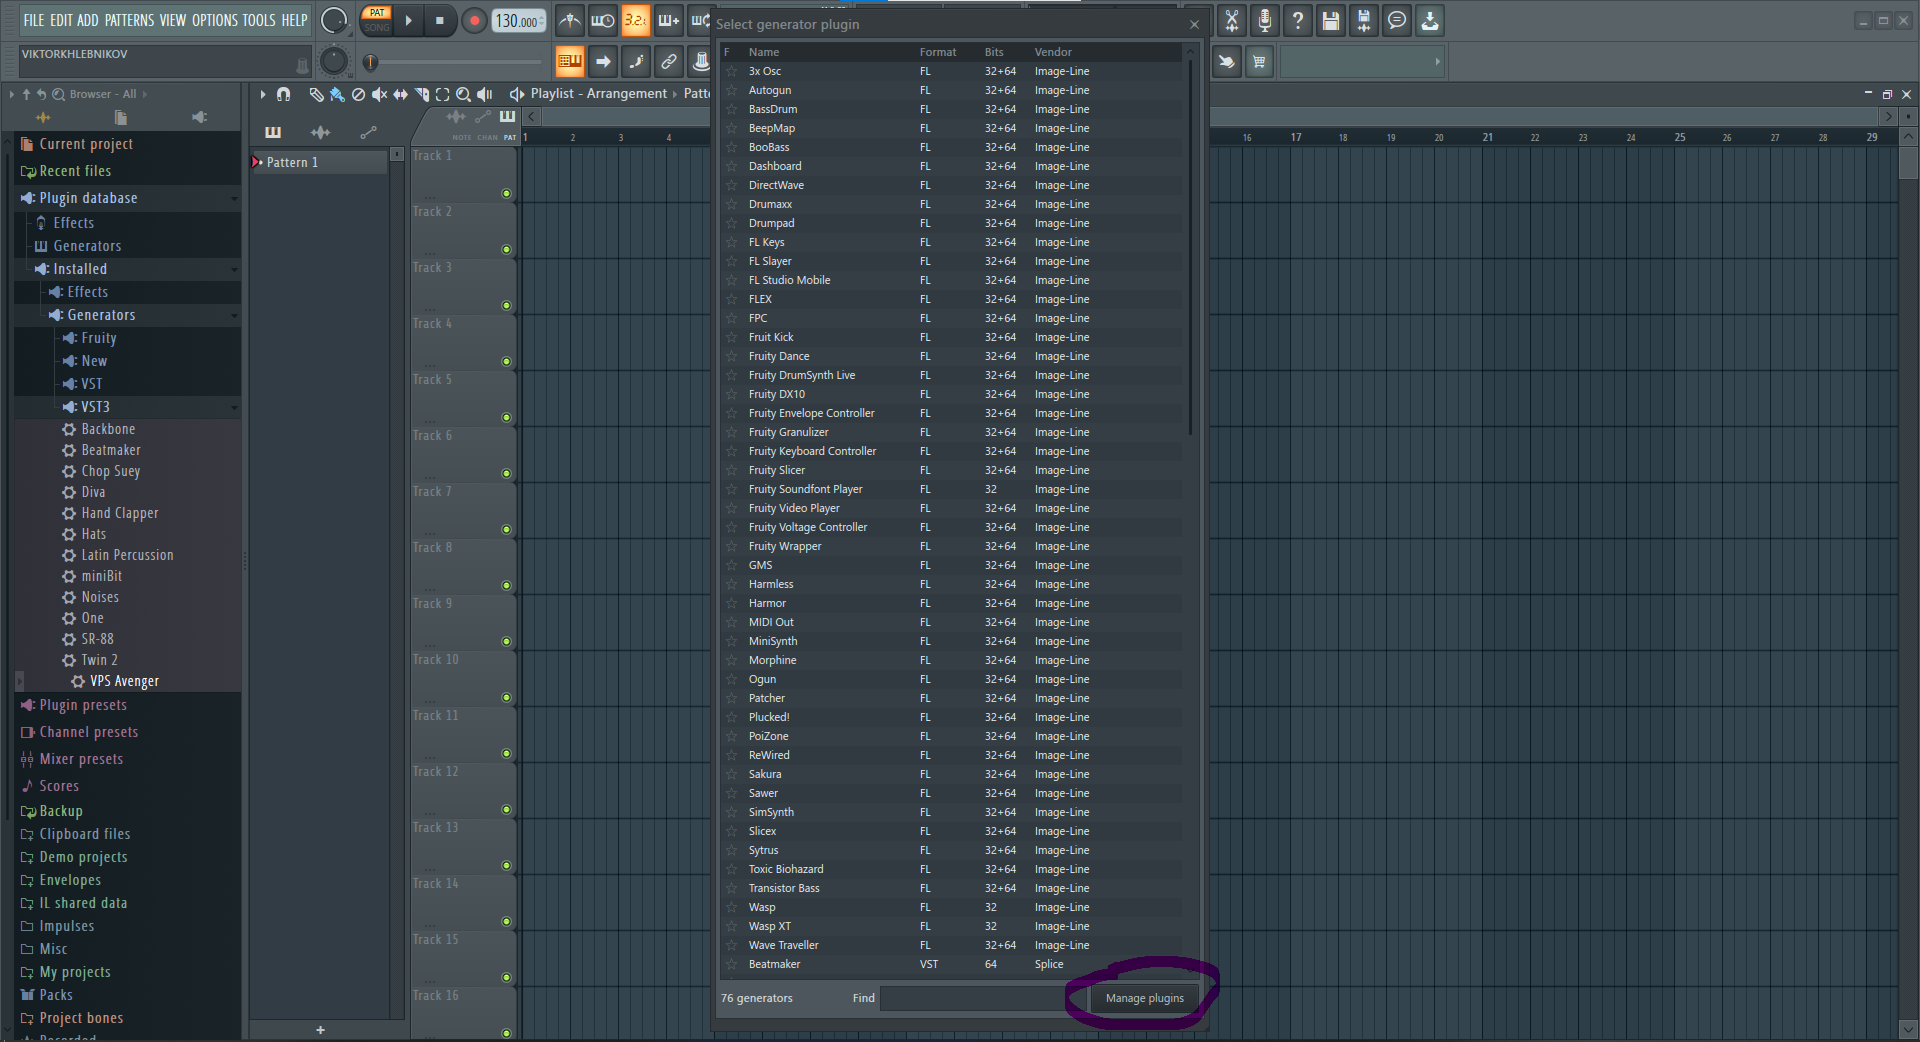This screenshot has height=1042, width=1920.
Task: Select VPS Avenger in the browser
Action: pyautogui.click(x=124, y=681)
